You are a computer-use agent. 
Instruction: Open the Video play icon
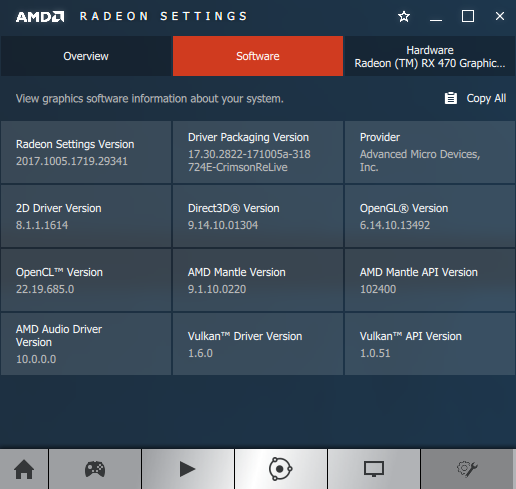(187, 469)
